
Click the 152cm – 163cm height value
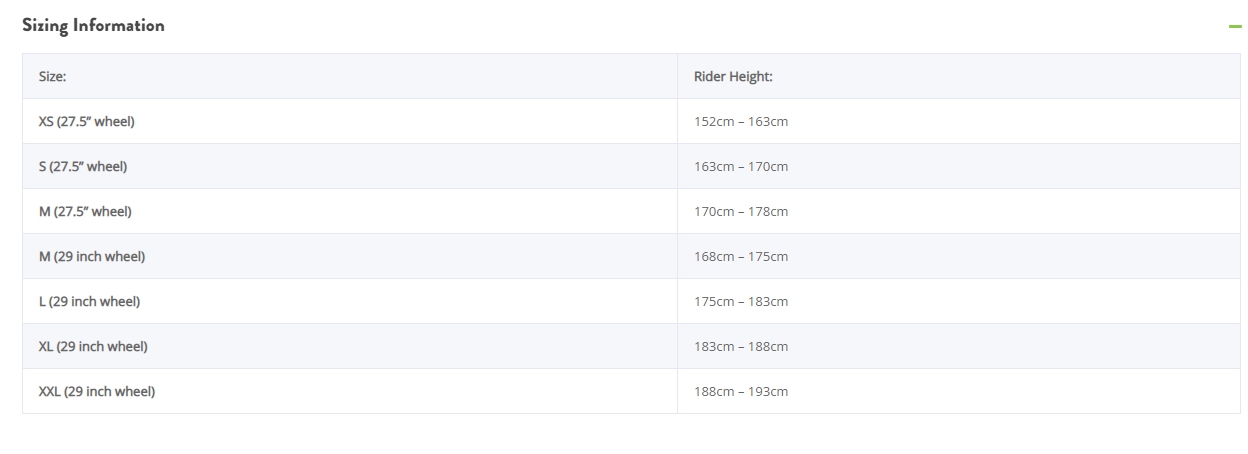tap(741, 122)
